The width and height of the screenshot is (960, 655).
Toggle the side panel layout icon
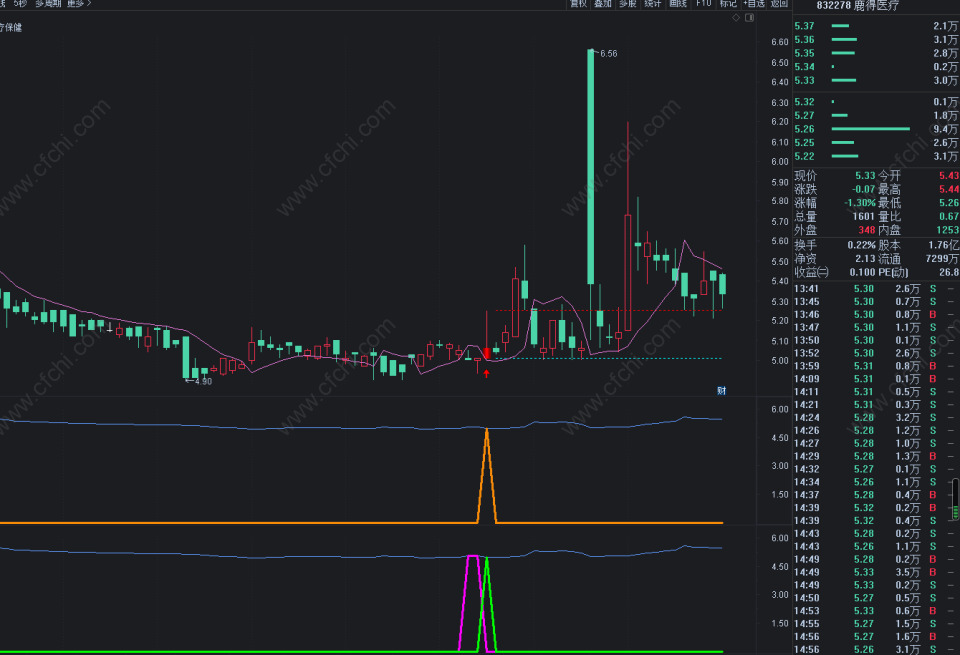749,18
